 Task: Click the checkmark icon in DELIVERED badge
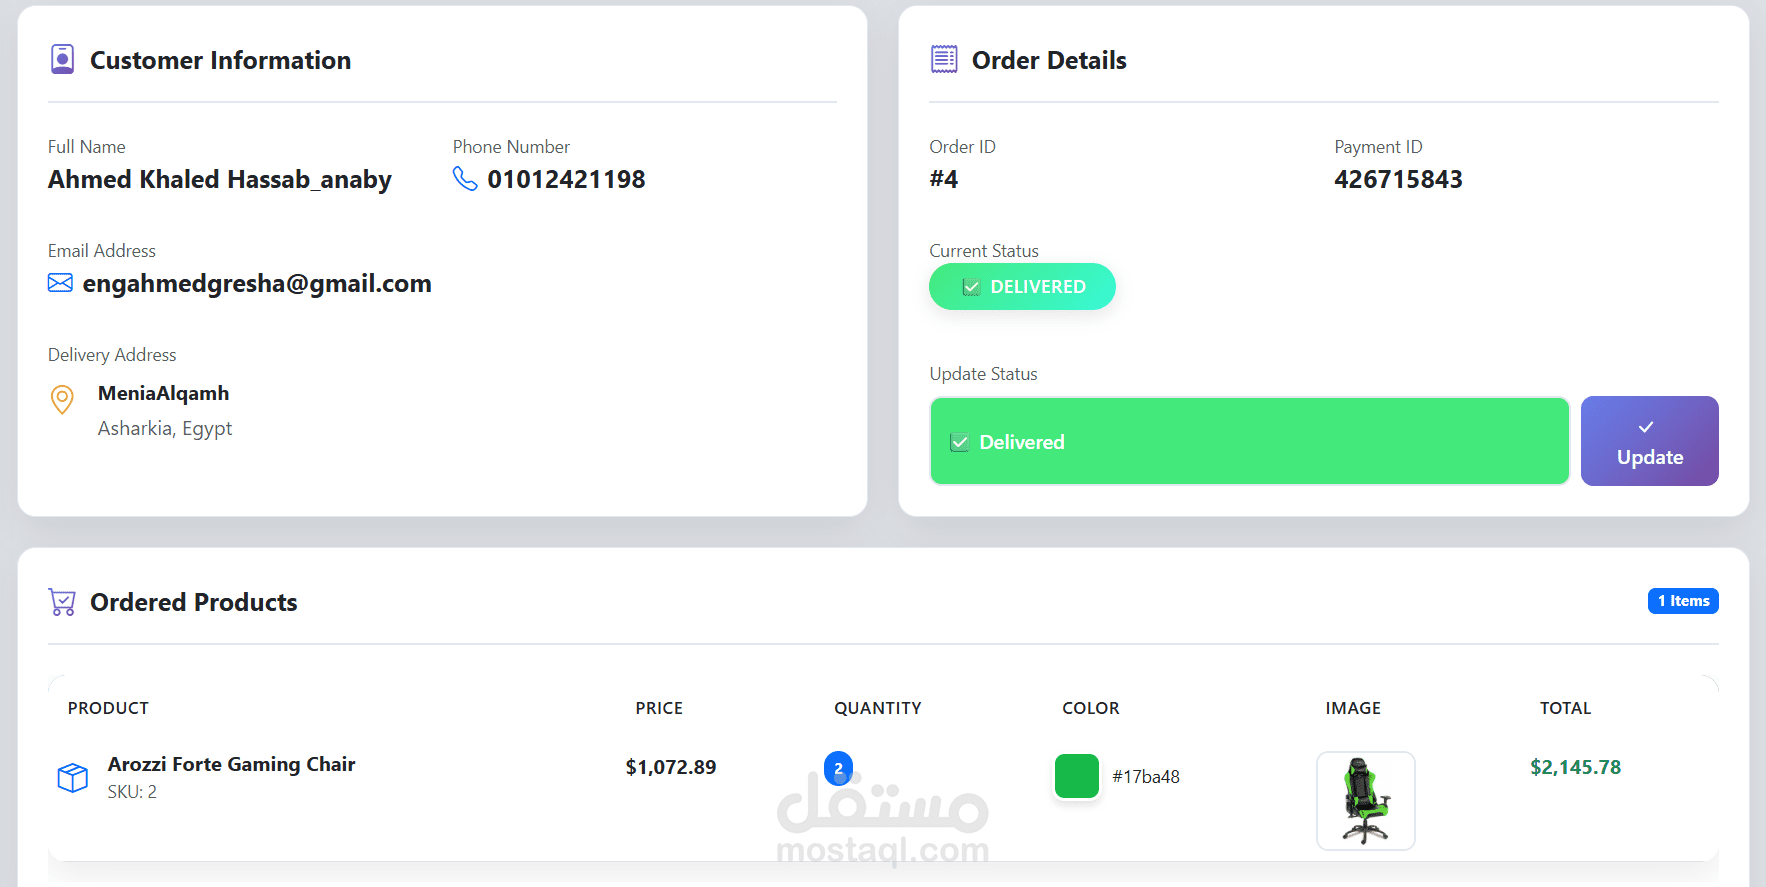coord(970,287)
